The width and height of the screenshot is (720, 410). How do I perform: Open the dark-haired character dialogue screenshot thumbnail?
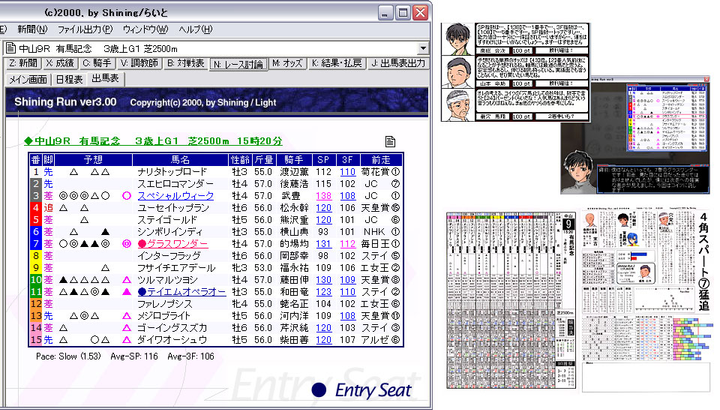coord(636,135)
